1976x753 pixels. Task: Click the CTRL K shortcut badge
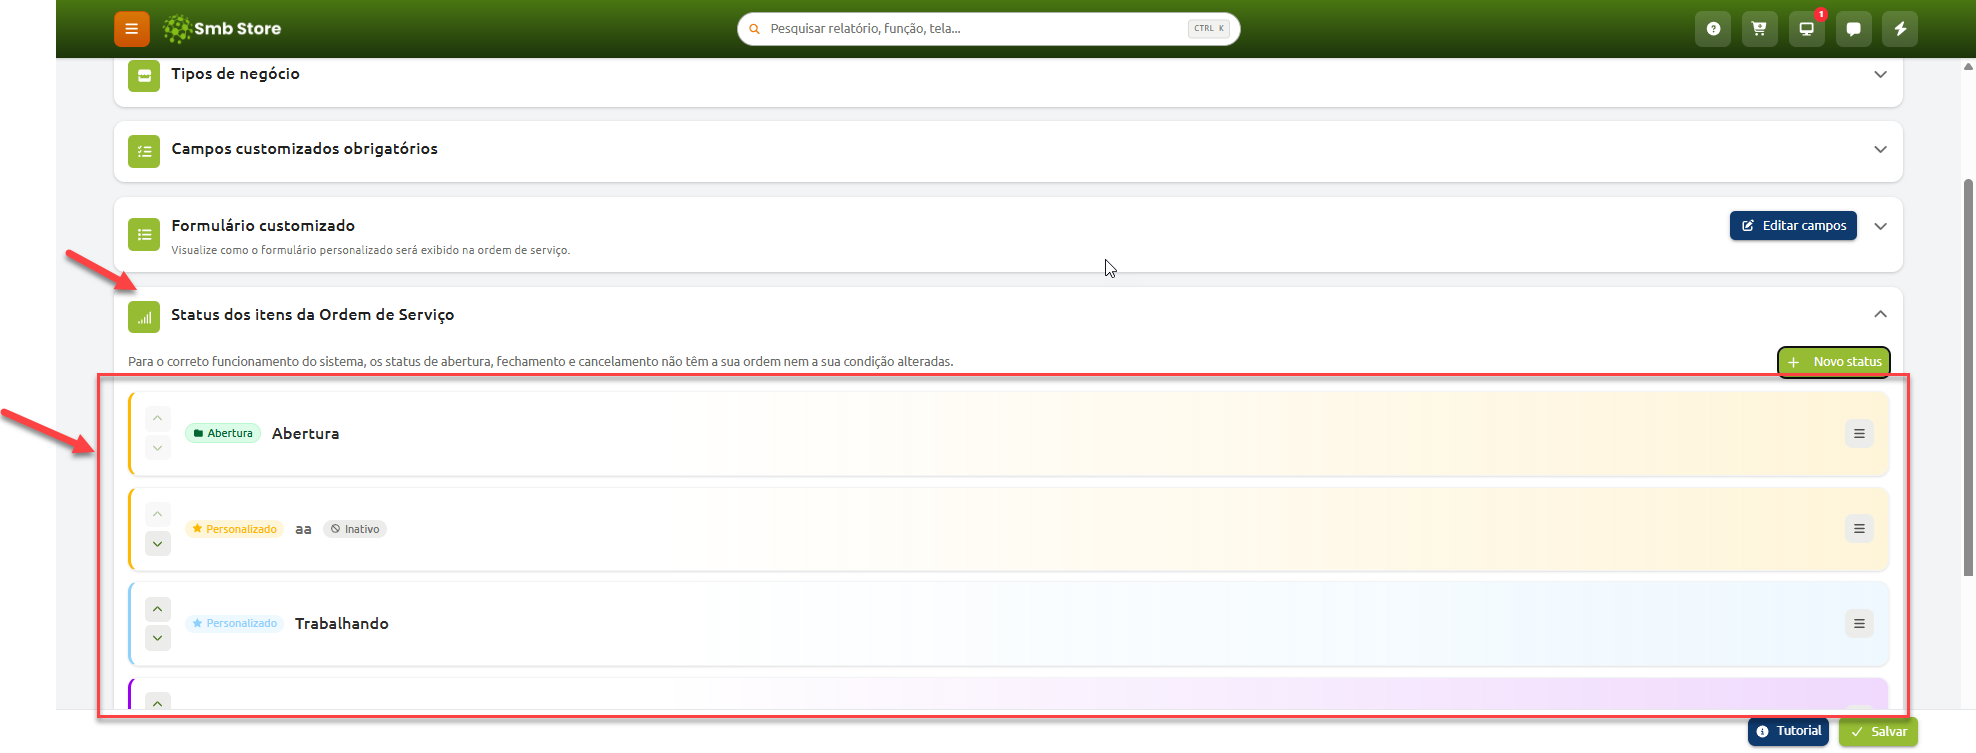pos(1209,29)
